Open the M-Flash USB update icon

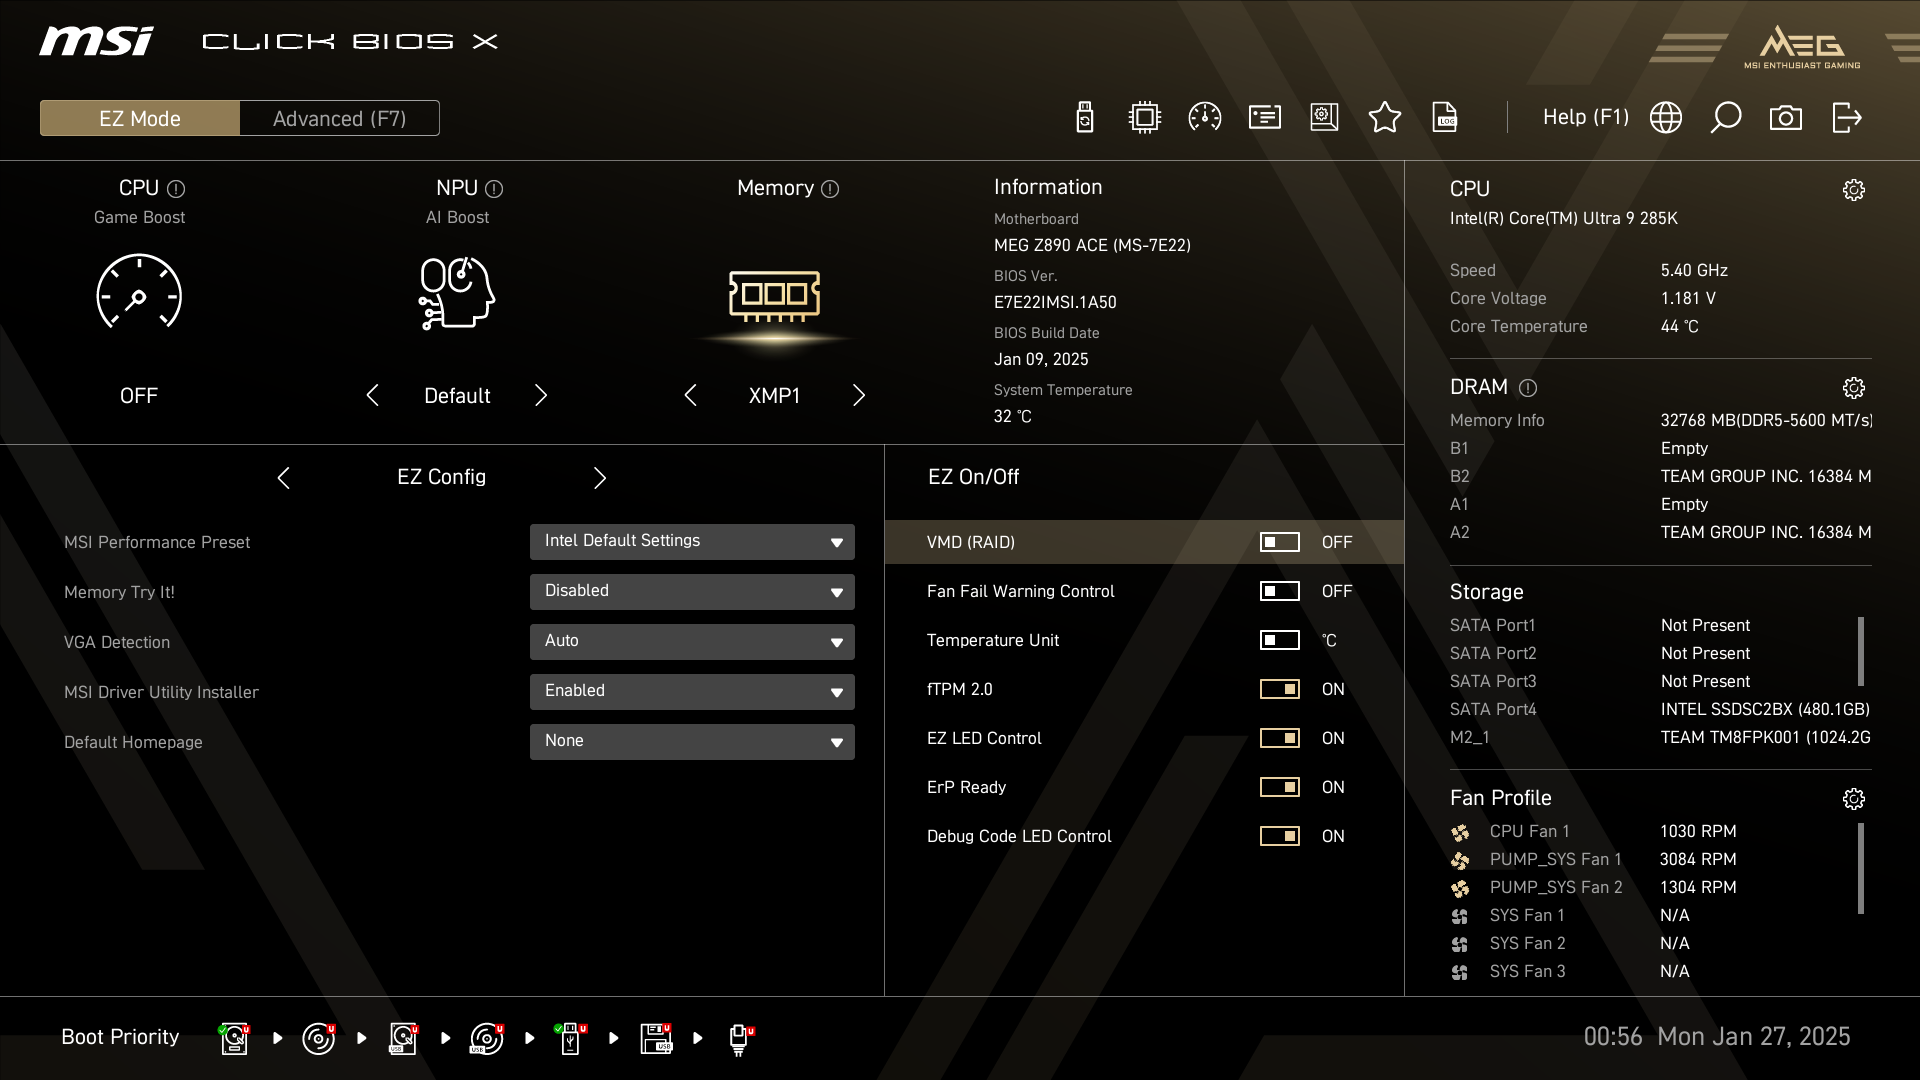[x=1084, y=118]
